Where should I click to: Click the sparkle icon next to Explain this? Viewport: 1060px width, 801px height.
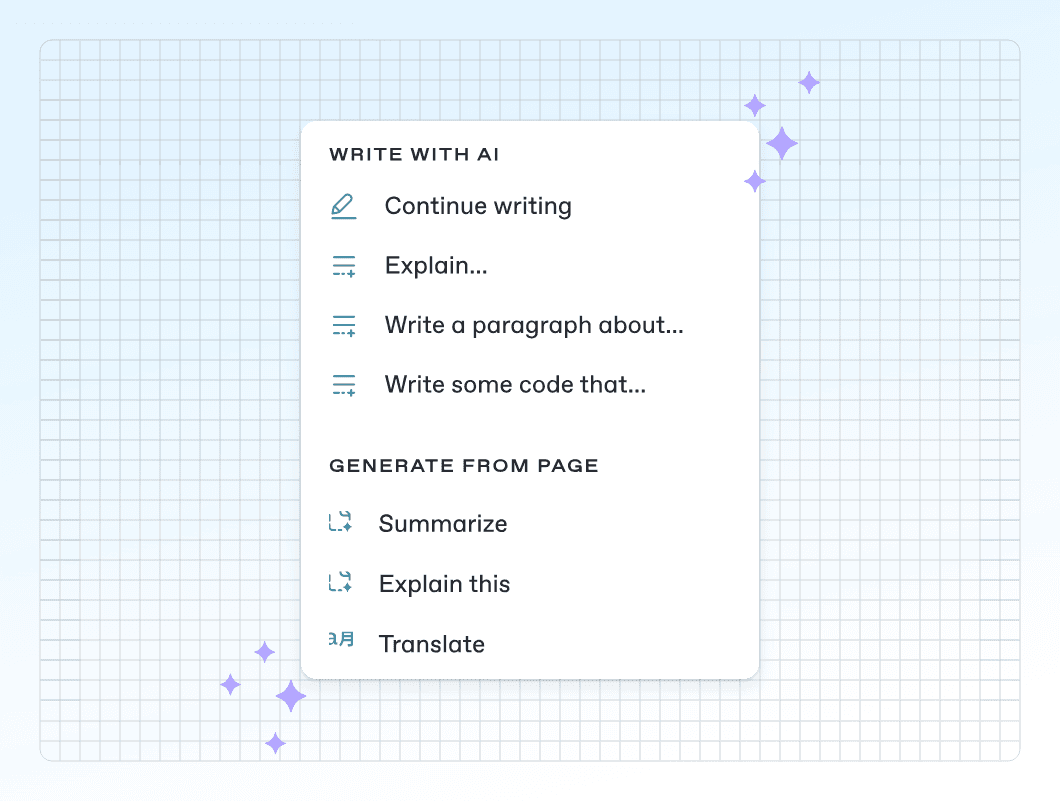(341, 583)
